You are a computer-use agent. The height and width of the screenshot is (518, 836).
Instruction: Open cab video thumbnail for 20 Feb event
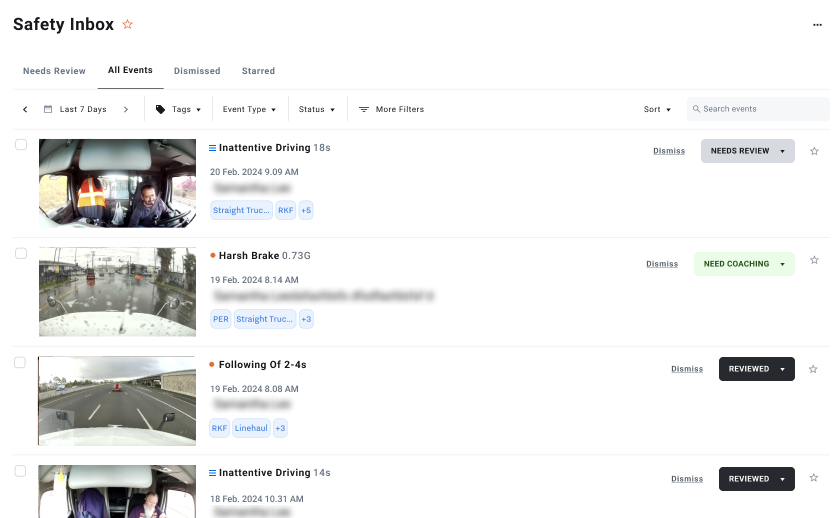click(x=117, y=183)
